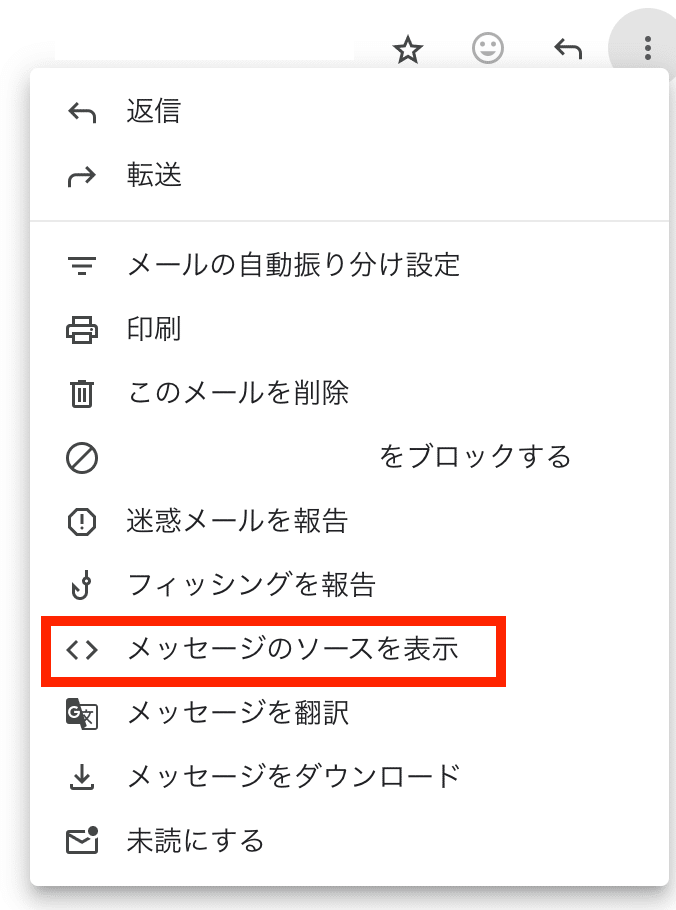Image resolution: width=676 pixels, height=910 pixels.
Task: Click the star icon to favorite the email
Action: [x=408, y=48]
